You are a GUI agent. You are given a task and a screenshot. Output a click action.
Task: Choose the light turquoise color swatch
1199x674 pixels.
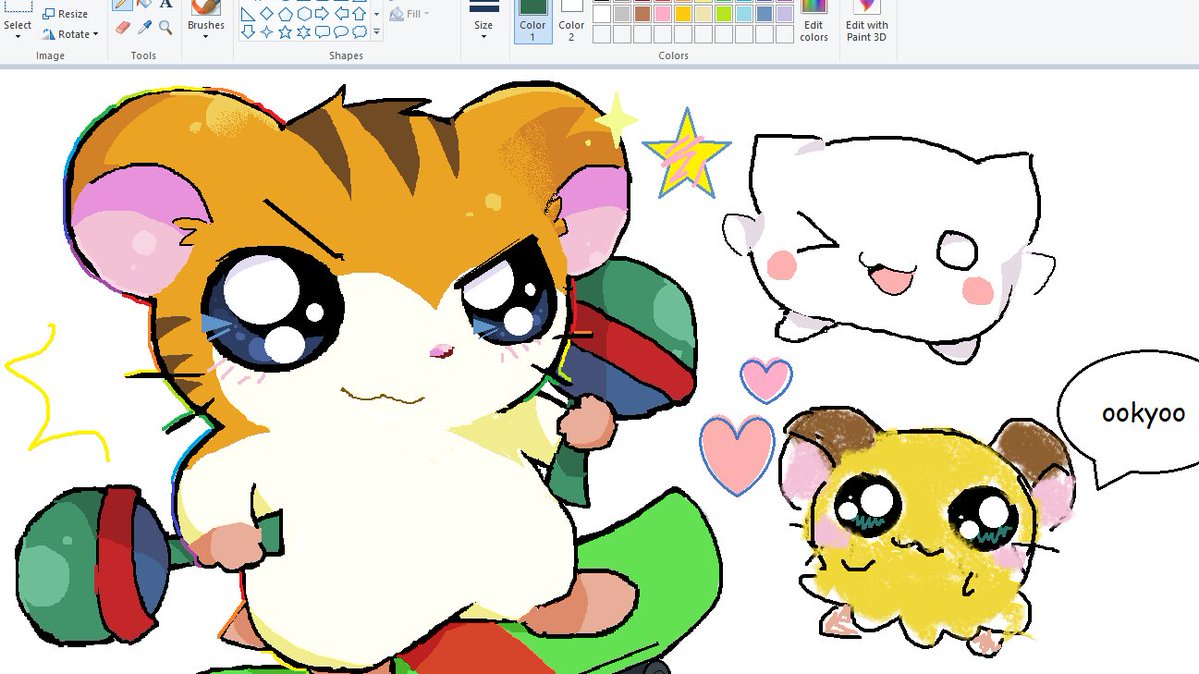pyautogui.click(x=744, y=14)
